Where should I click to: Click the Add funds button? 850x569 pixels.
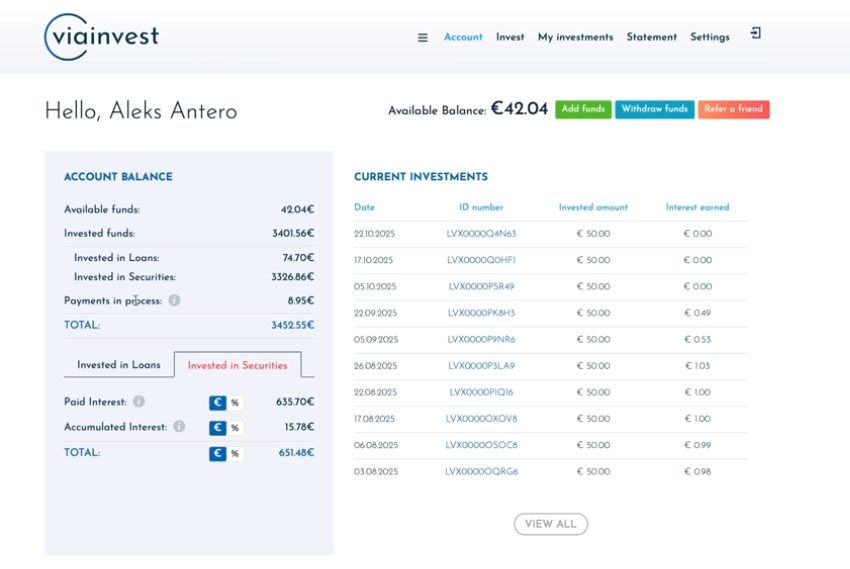pos(583,109)
